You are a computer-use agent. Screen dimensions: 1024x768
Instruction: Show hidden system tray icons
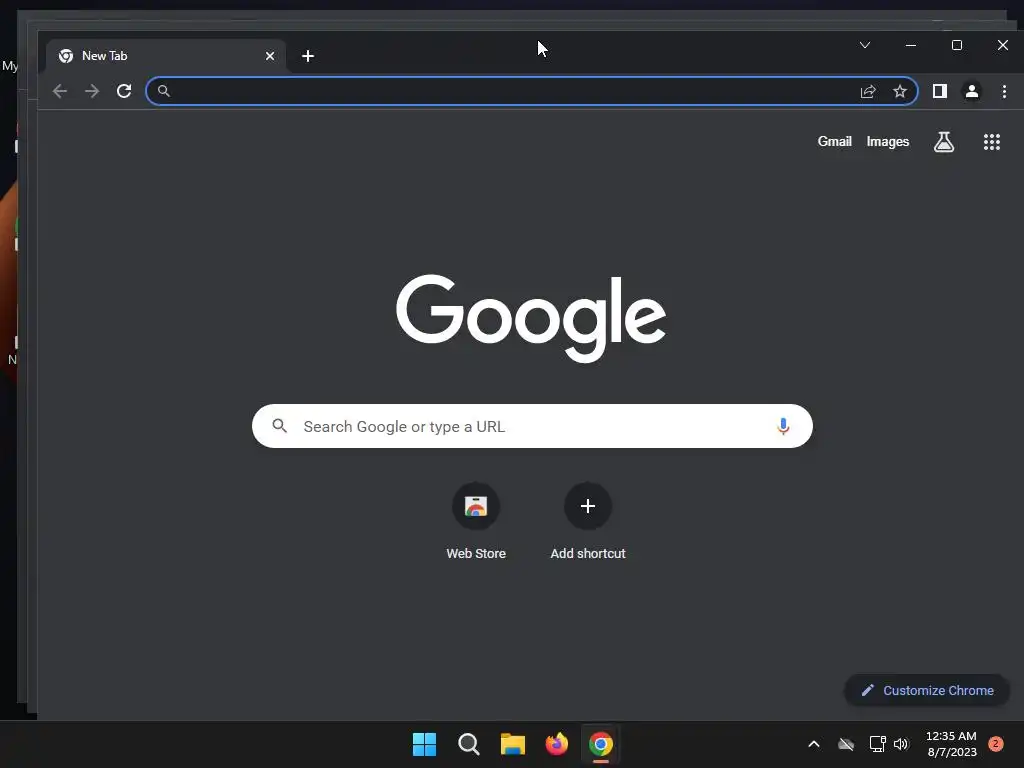tap(814, 744)
